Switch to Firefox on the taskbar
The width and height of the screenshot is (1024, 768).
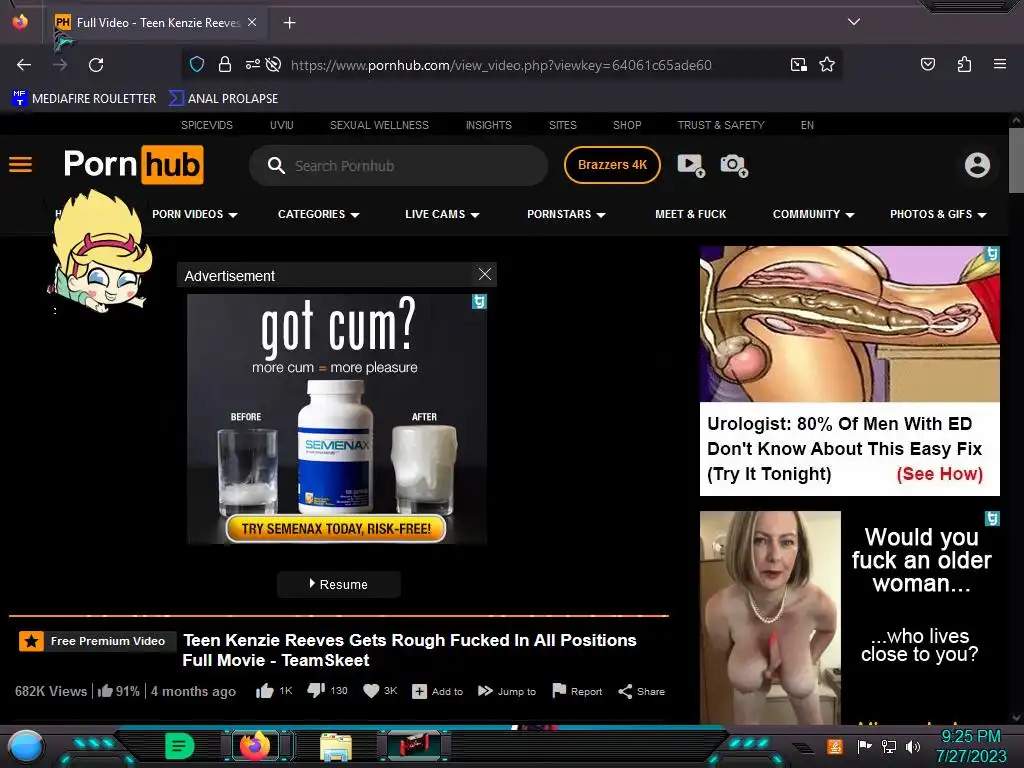pyautogui.click(x=255, y=746)
